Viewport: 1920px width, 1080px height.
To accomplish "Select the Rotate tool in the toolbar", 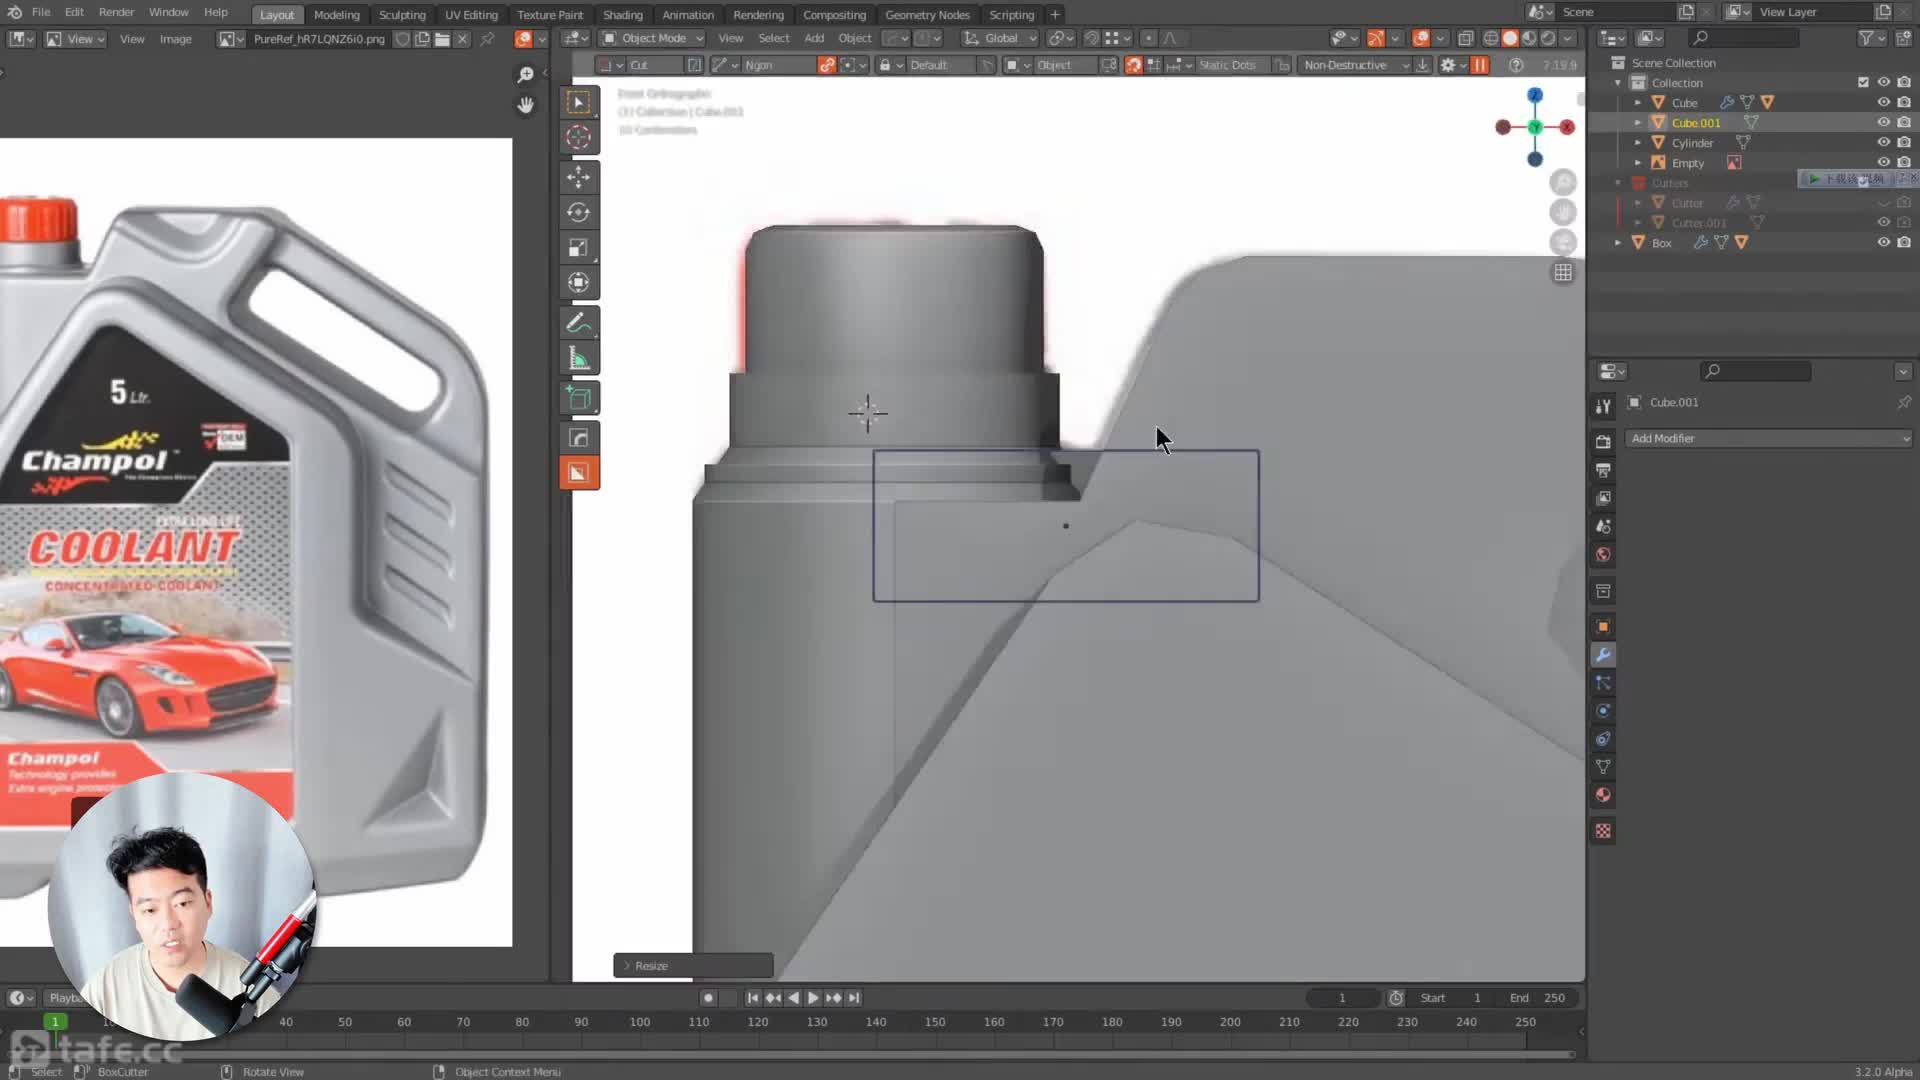I will [x=580, y=212].
